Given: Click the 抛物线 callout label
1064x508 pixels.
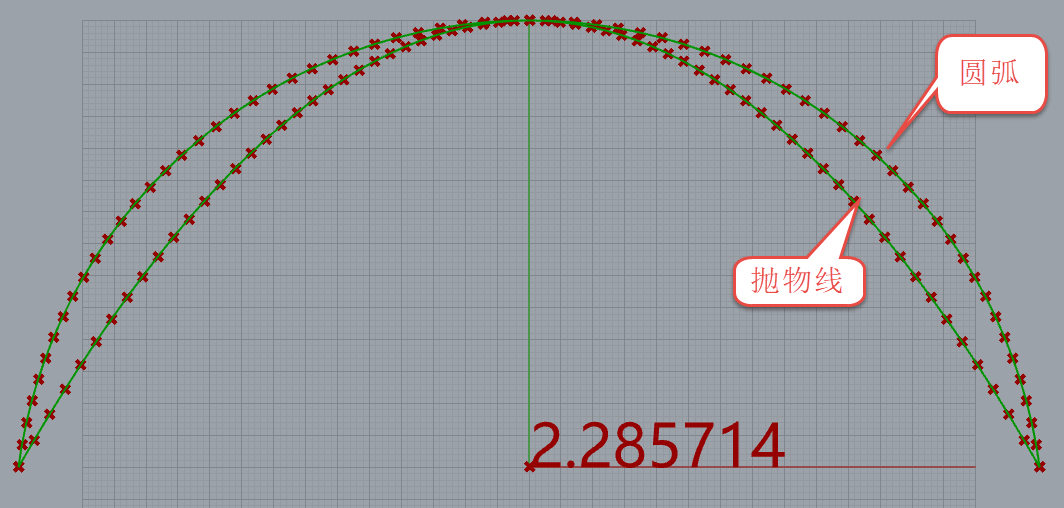Looking at the screenshot, I should pos(799,281).
